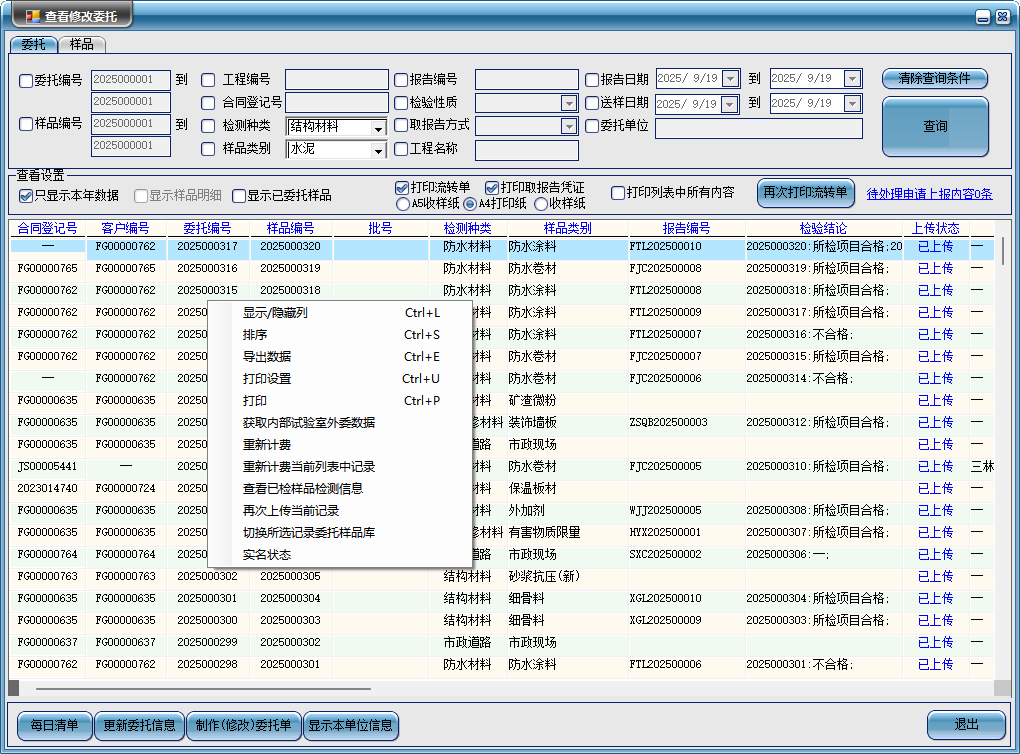The height and width of the screenshot is (754, 1020).
Task: Click 清除查询条件 button
Action: pyautogui.click(x=934, y=79)
